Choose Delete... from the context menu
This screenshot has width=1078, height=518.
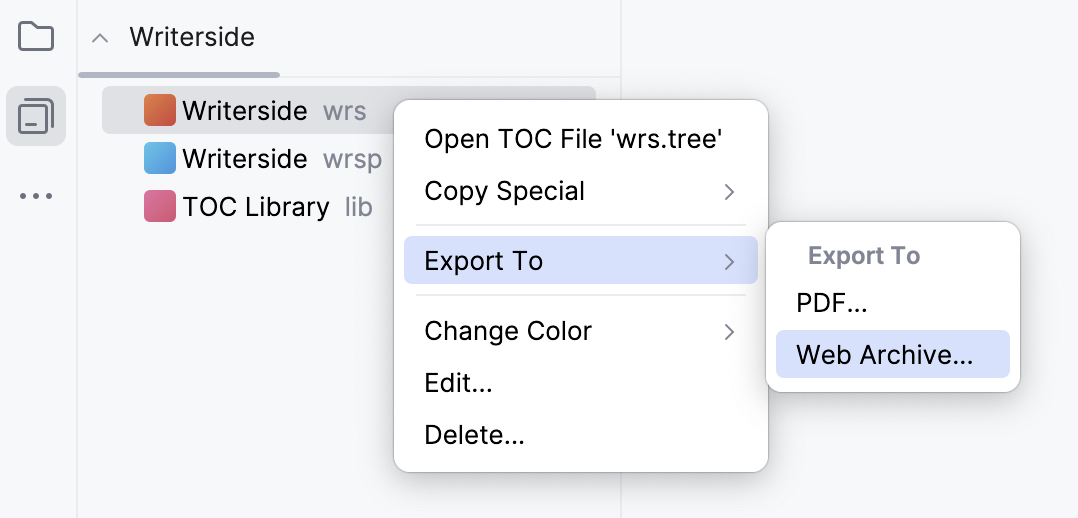[474, 434]
